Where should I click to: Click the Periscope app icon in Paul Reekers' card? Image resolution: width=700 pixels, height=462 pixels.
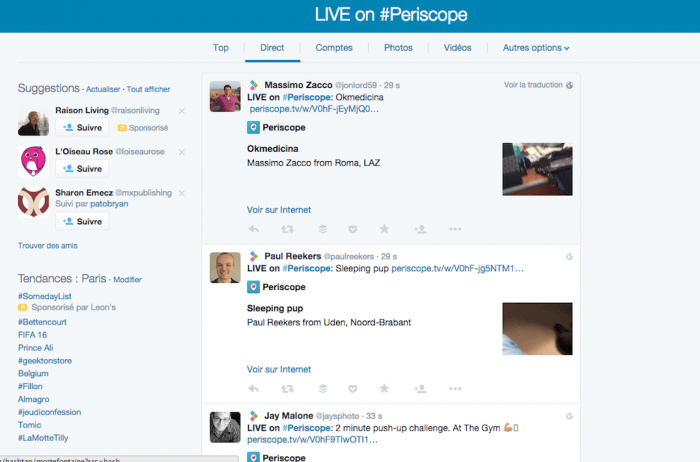253,287
